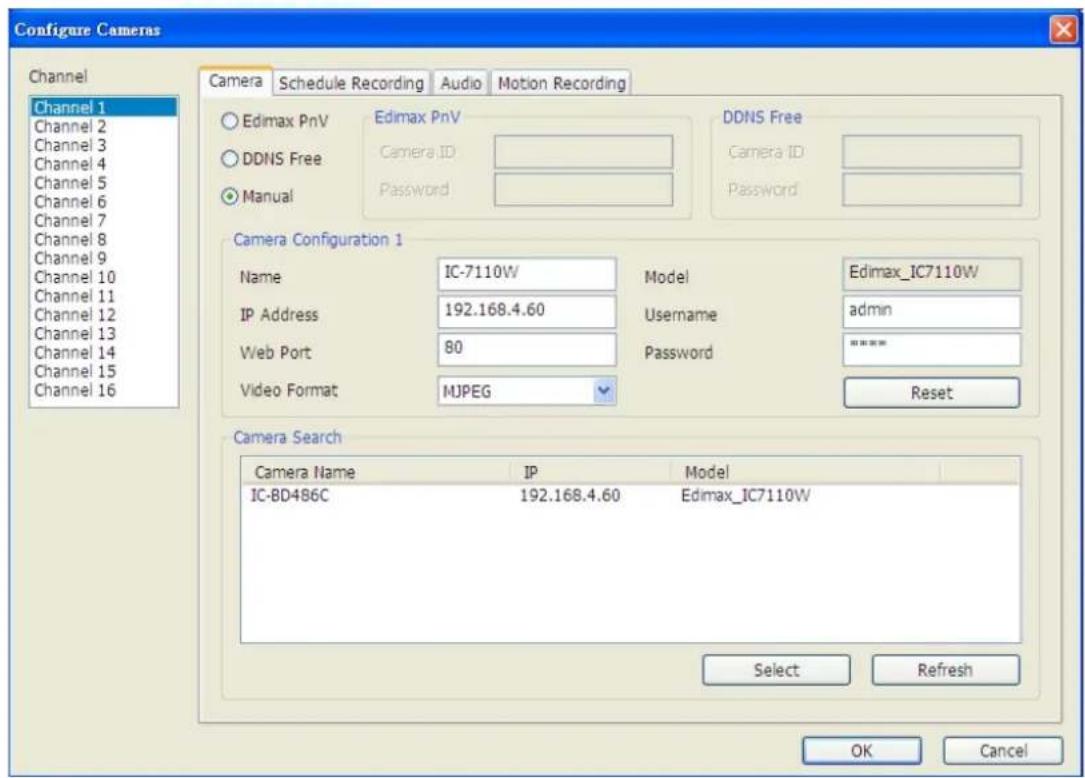Click the Model column header in Camera Search
This screenshot has height=778, width=1085.
pos(805,472)
